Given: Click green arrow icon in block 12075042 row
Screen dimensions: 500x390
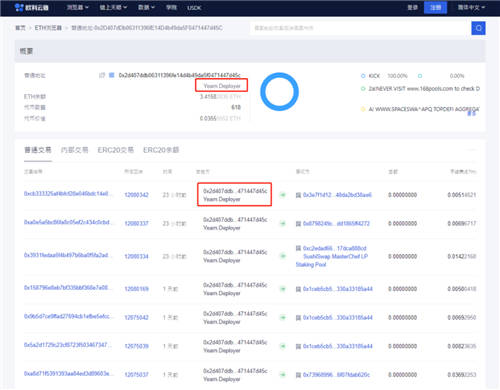Looking at the screenshot, I should [x=283, y=317].
